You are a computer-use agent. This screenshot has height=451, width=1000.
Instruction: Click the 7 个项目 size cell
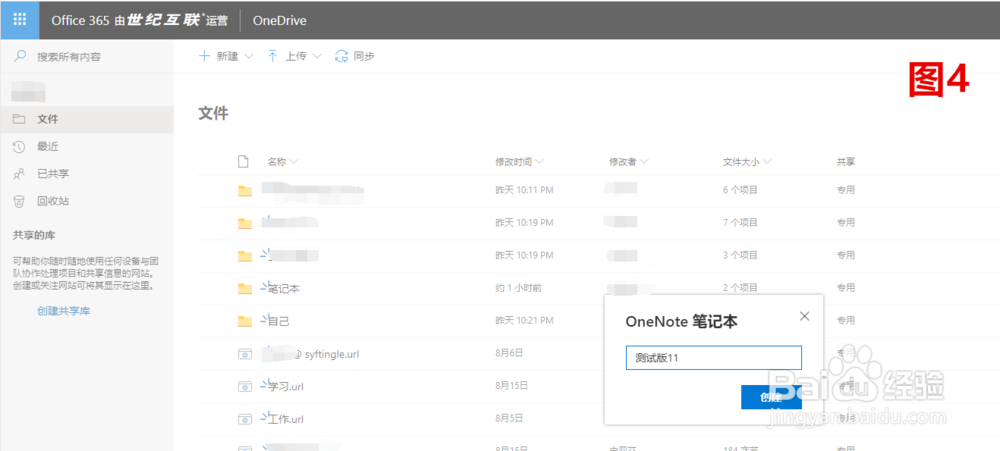coord(740,223)
